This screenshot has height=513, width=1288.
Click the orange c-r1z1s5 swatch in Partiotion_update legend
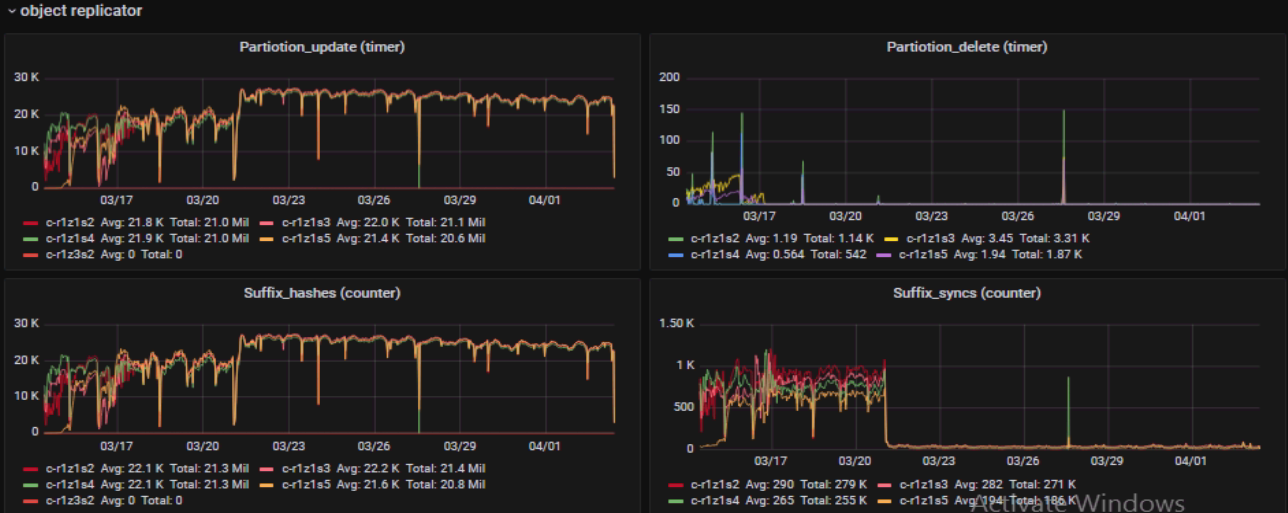(x=267, y=238)
